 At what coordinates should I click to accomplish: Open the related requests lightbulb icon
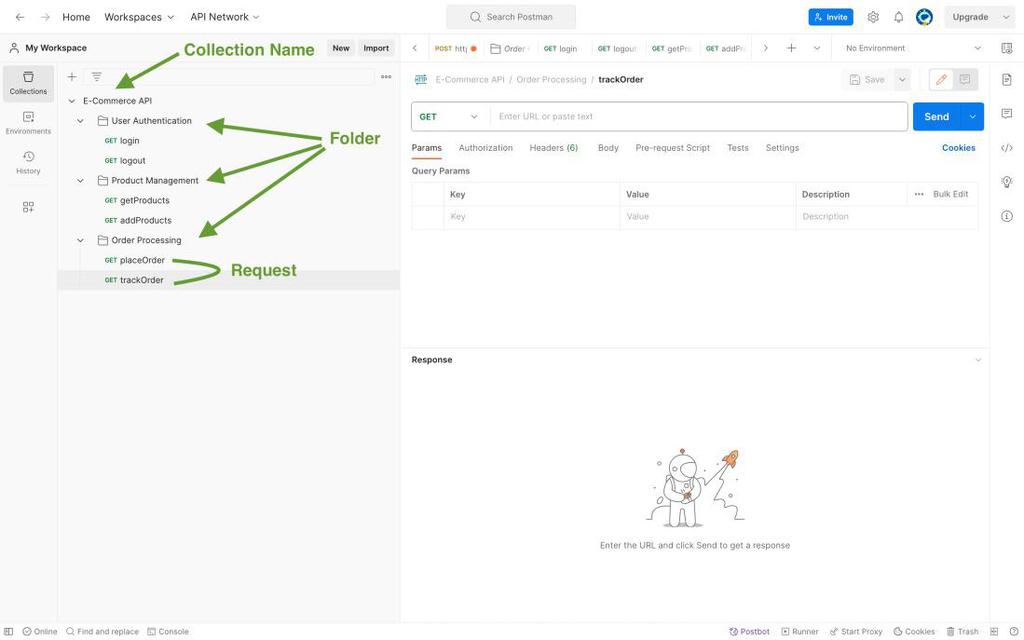tap(1006, 182)
